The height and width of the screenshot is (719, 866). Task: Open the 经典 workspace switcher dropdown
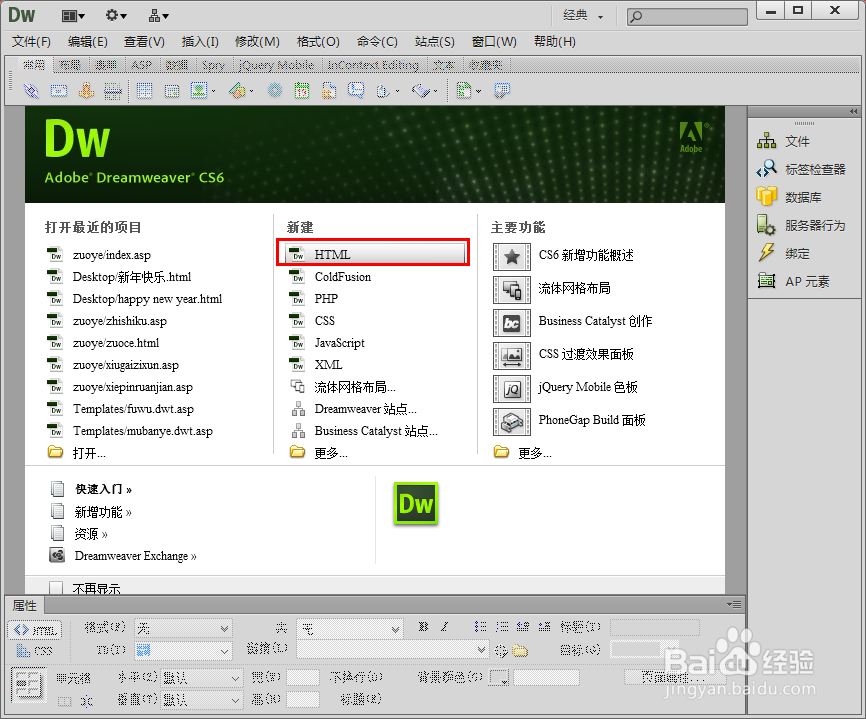tap(583, 15)
